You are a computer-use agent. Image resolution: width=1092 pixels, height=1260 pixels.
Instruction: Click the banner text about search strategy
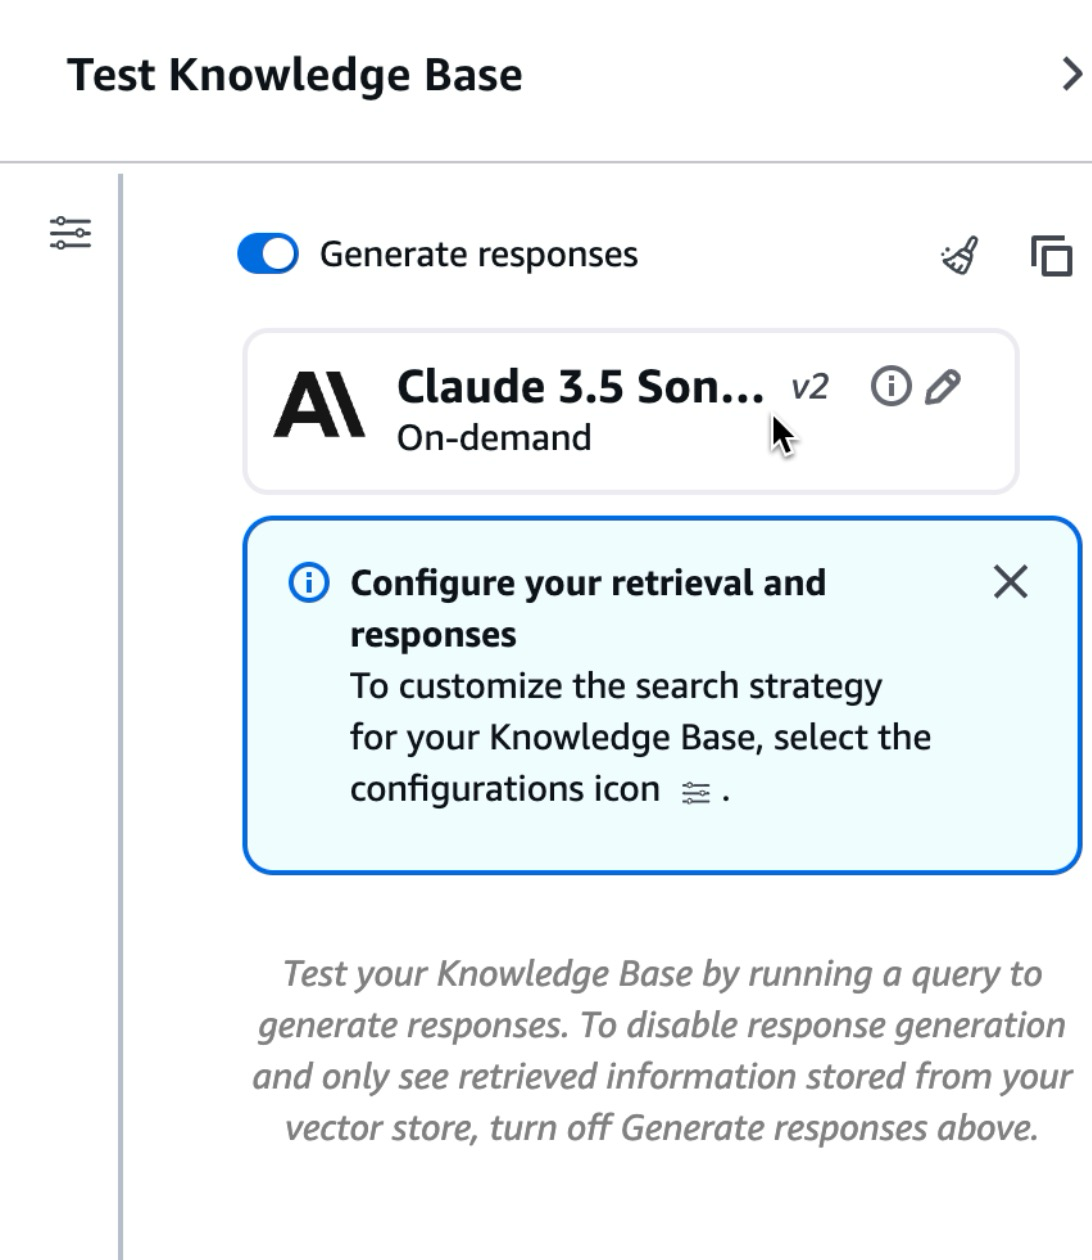(x=640, y=737)
